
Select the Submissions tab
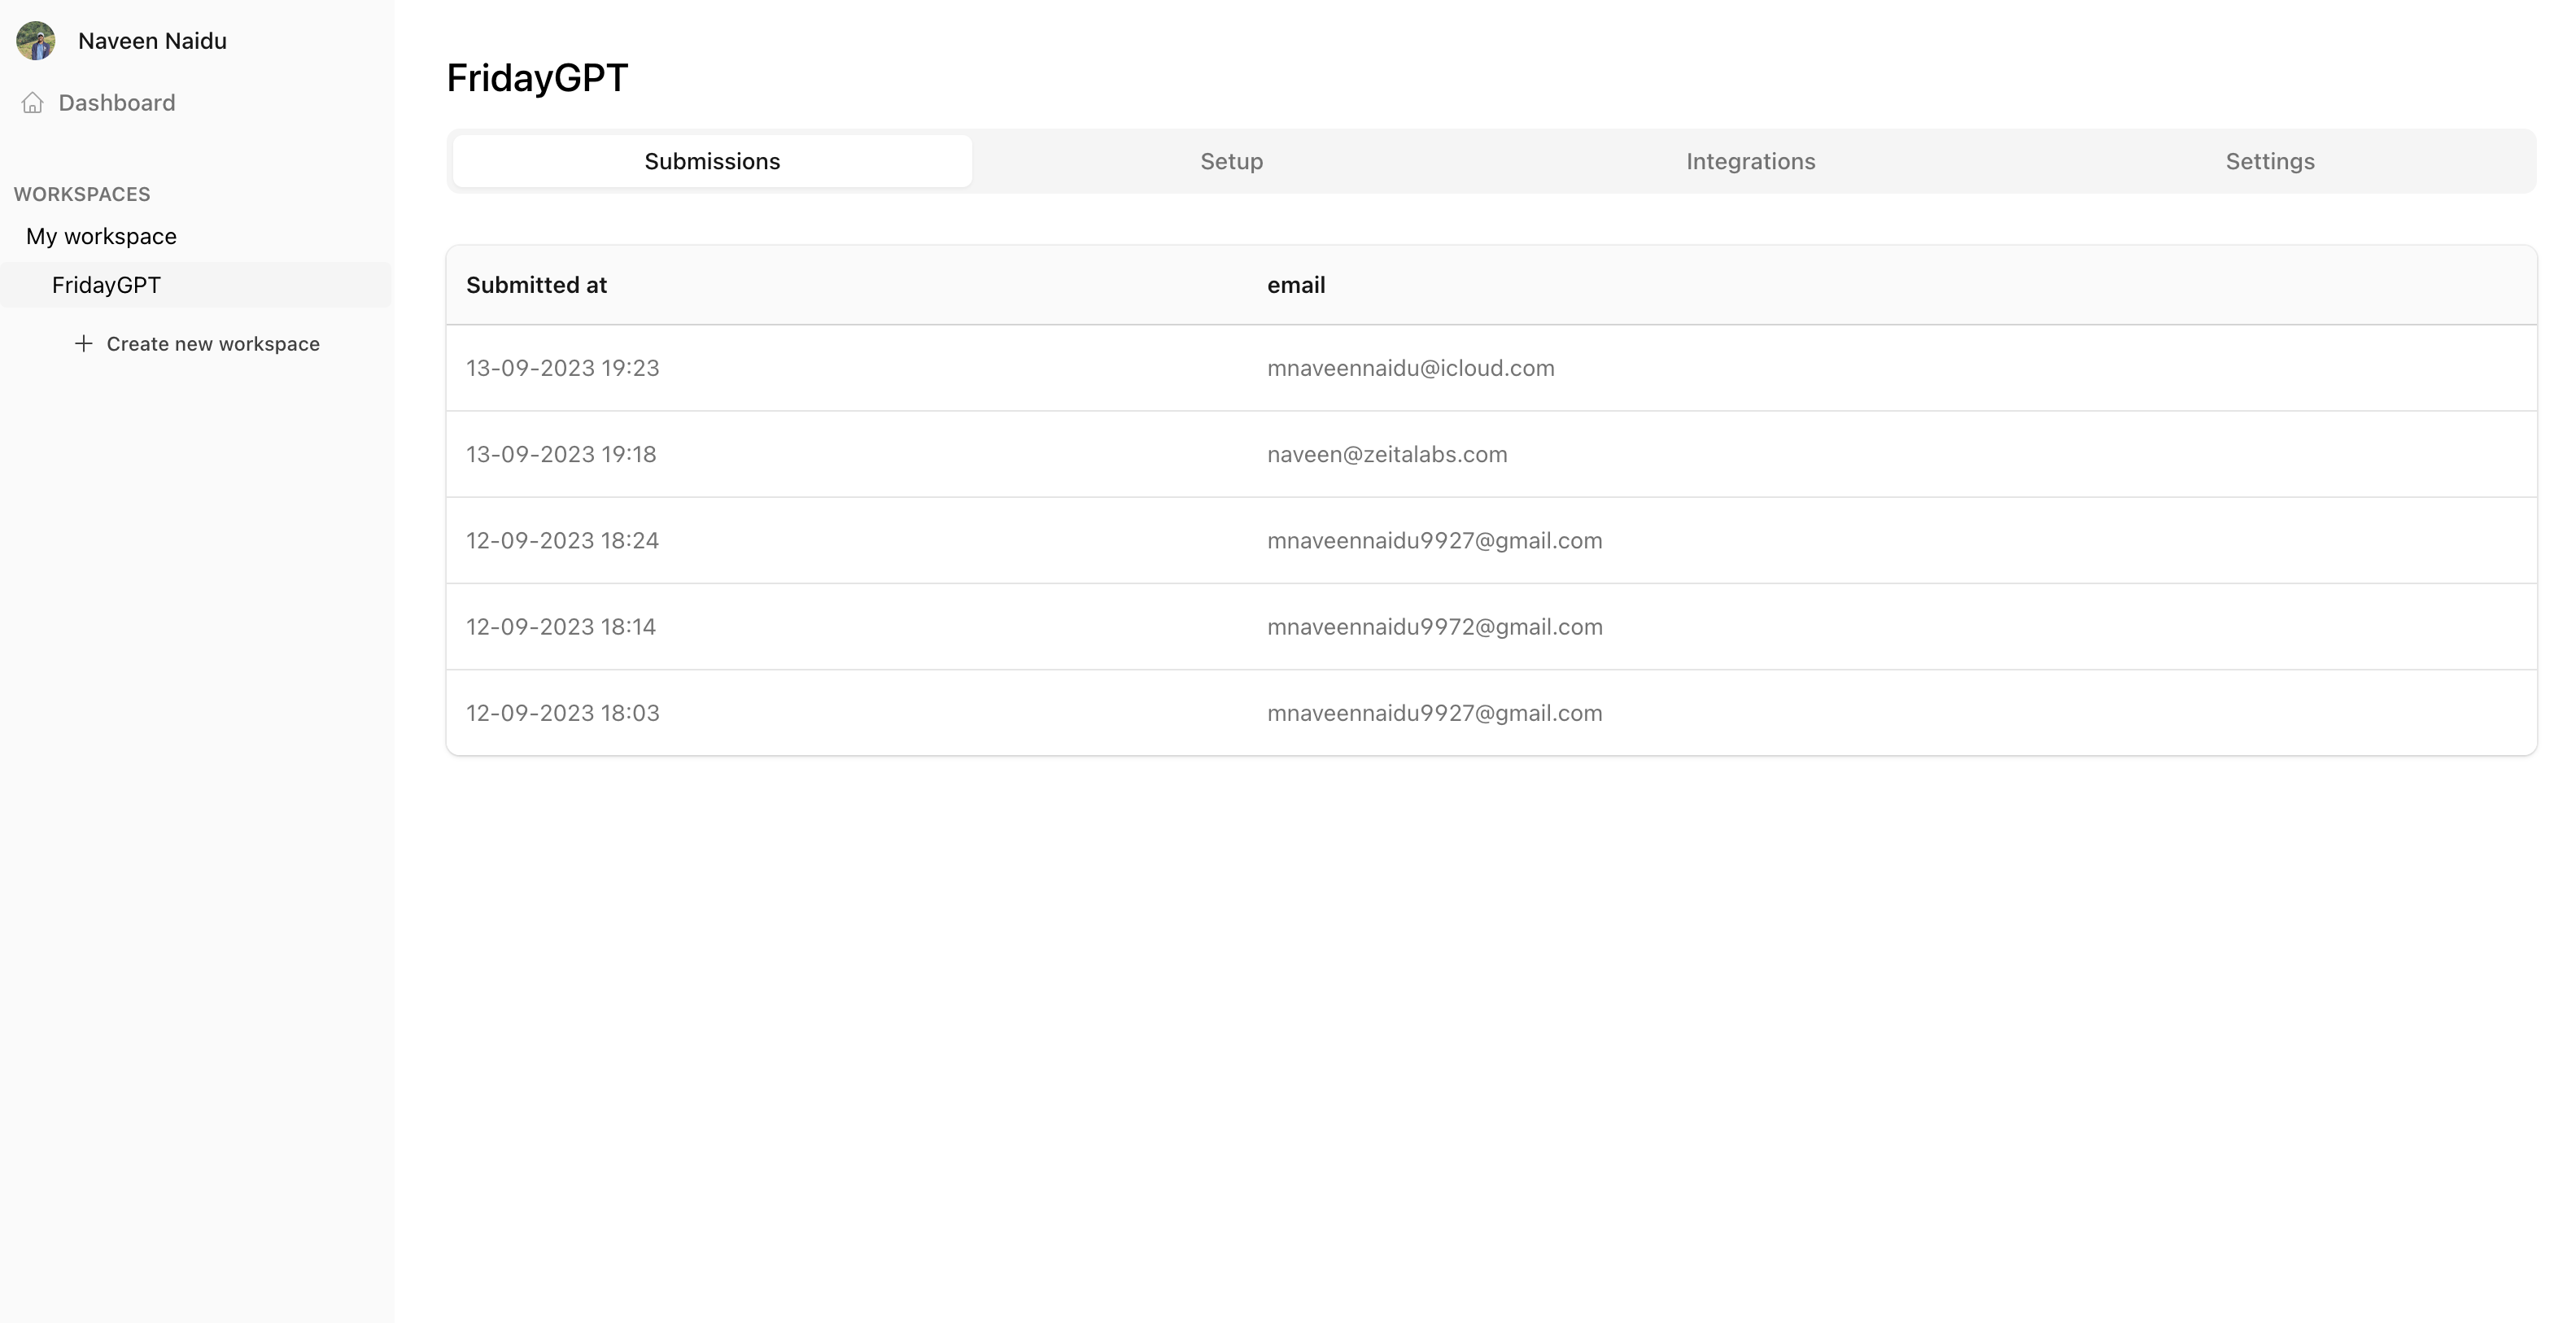pyautogui.click(x=711, y=160)
